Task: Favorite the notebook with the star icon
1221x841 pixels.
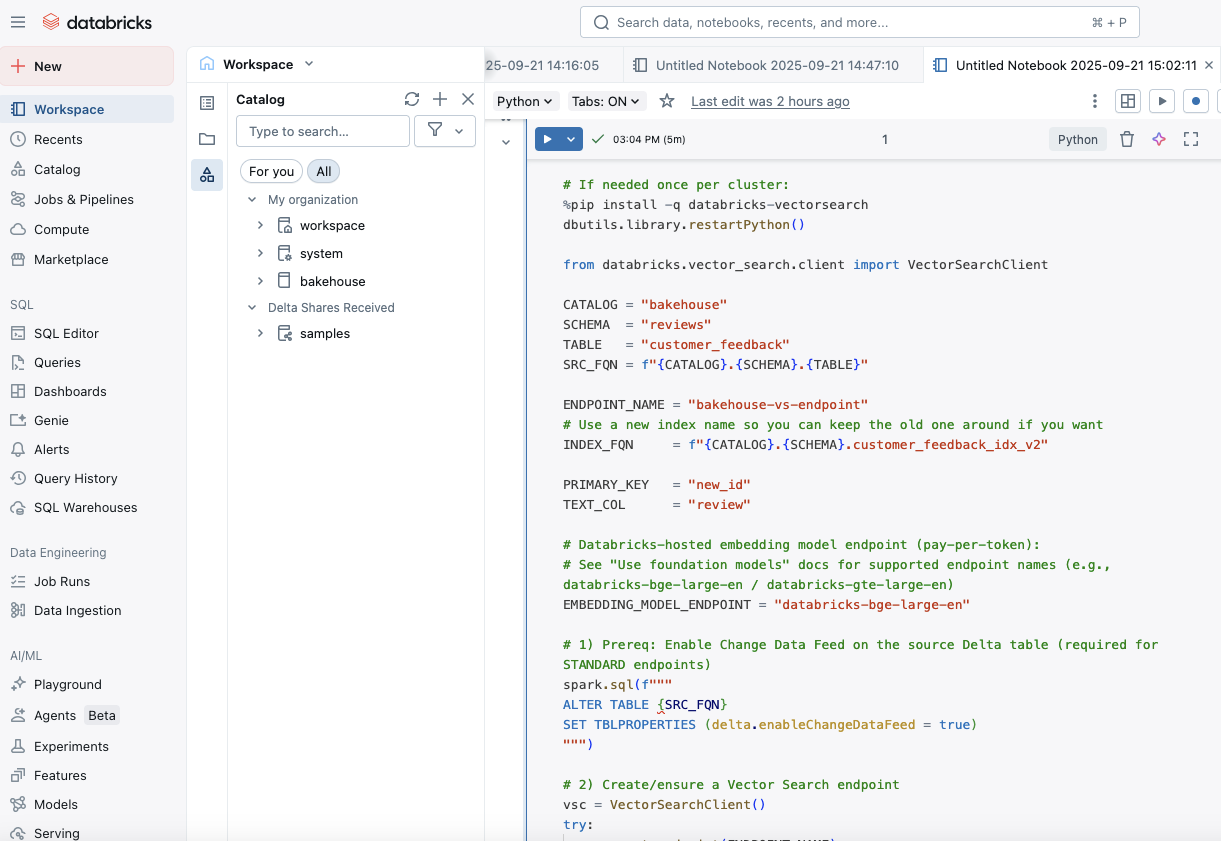Action: point(667,101)
